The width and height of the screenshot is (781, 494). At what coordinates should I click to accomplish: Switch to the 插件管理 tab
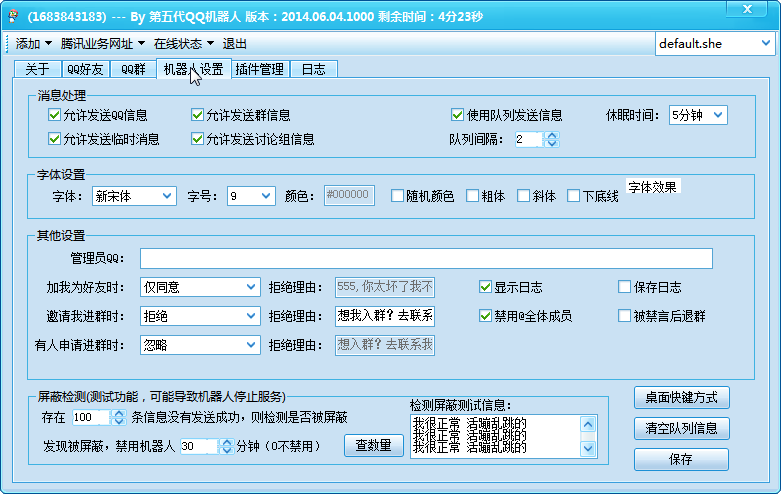click(260, 69)
